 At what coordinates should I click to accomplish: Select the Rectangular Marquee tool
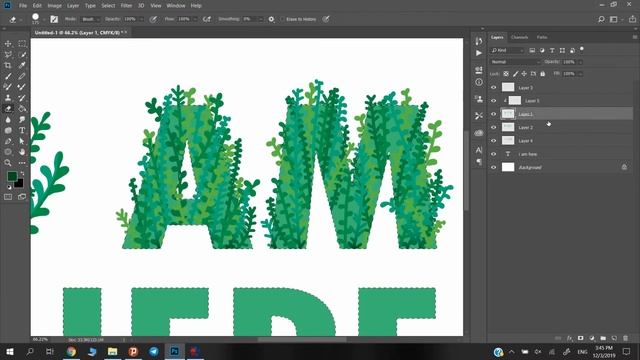point(22,44)
